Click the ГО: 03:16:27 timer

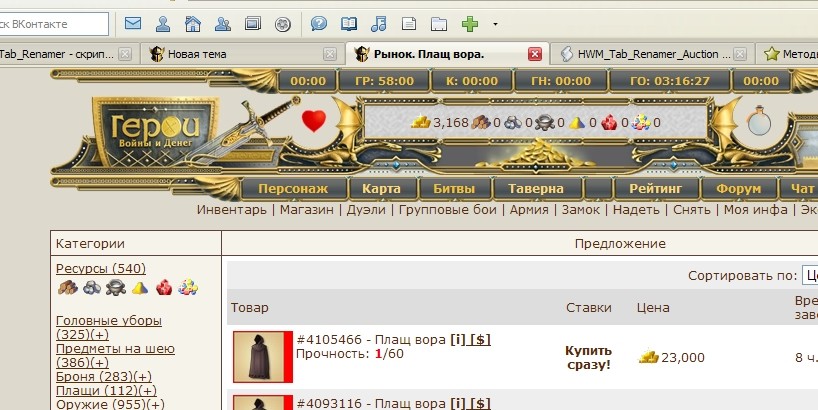click(670, 81)
